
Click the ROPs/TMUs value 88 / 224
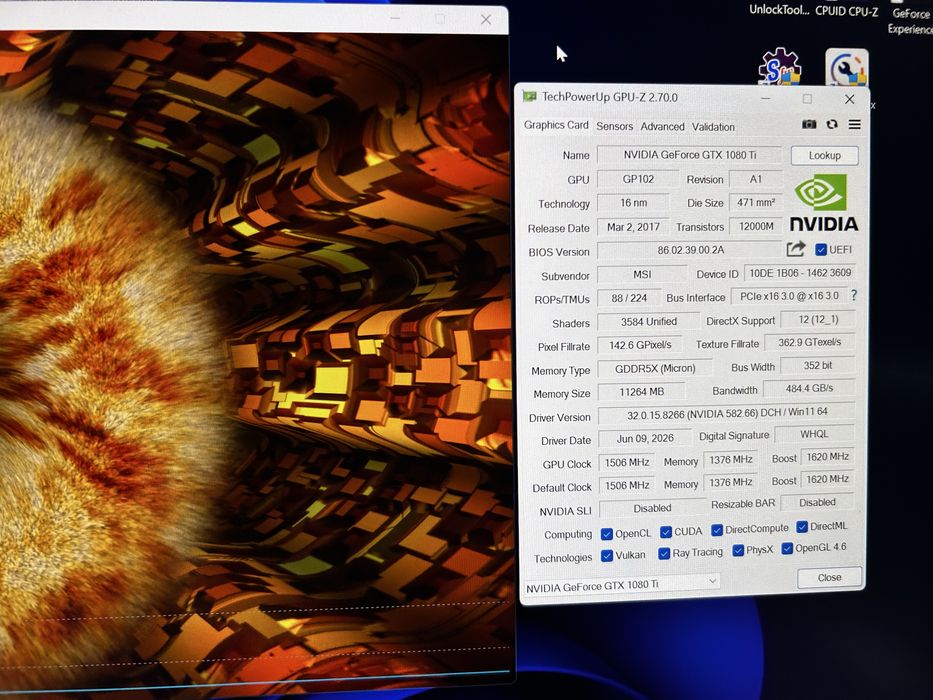[629, 298]
